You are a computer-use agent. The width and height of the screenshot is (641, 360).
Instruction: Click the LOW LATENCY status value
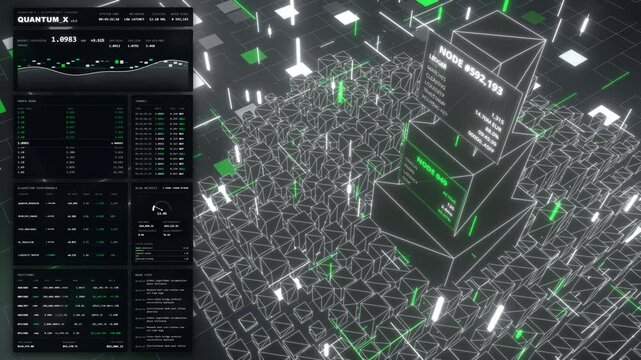coord(134,19)
